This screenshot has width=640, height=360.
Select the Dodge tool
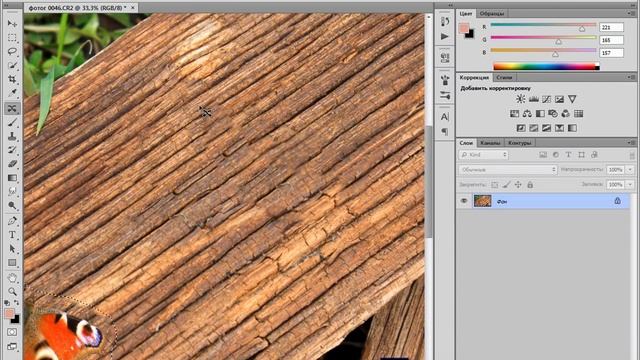(12, 205)
